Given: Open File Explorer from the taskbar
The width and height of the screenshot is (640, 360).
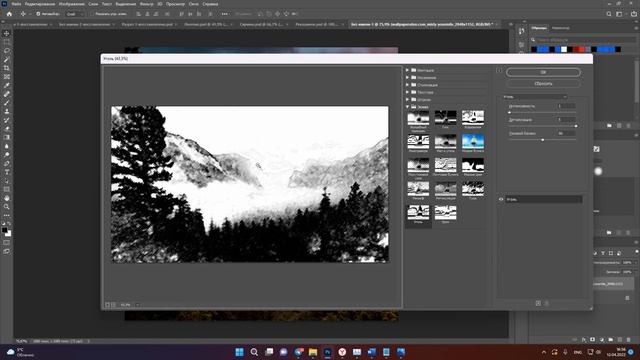Looking at the screenshot, I should (x=313, y=352).
